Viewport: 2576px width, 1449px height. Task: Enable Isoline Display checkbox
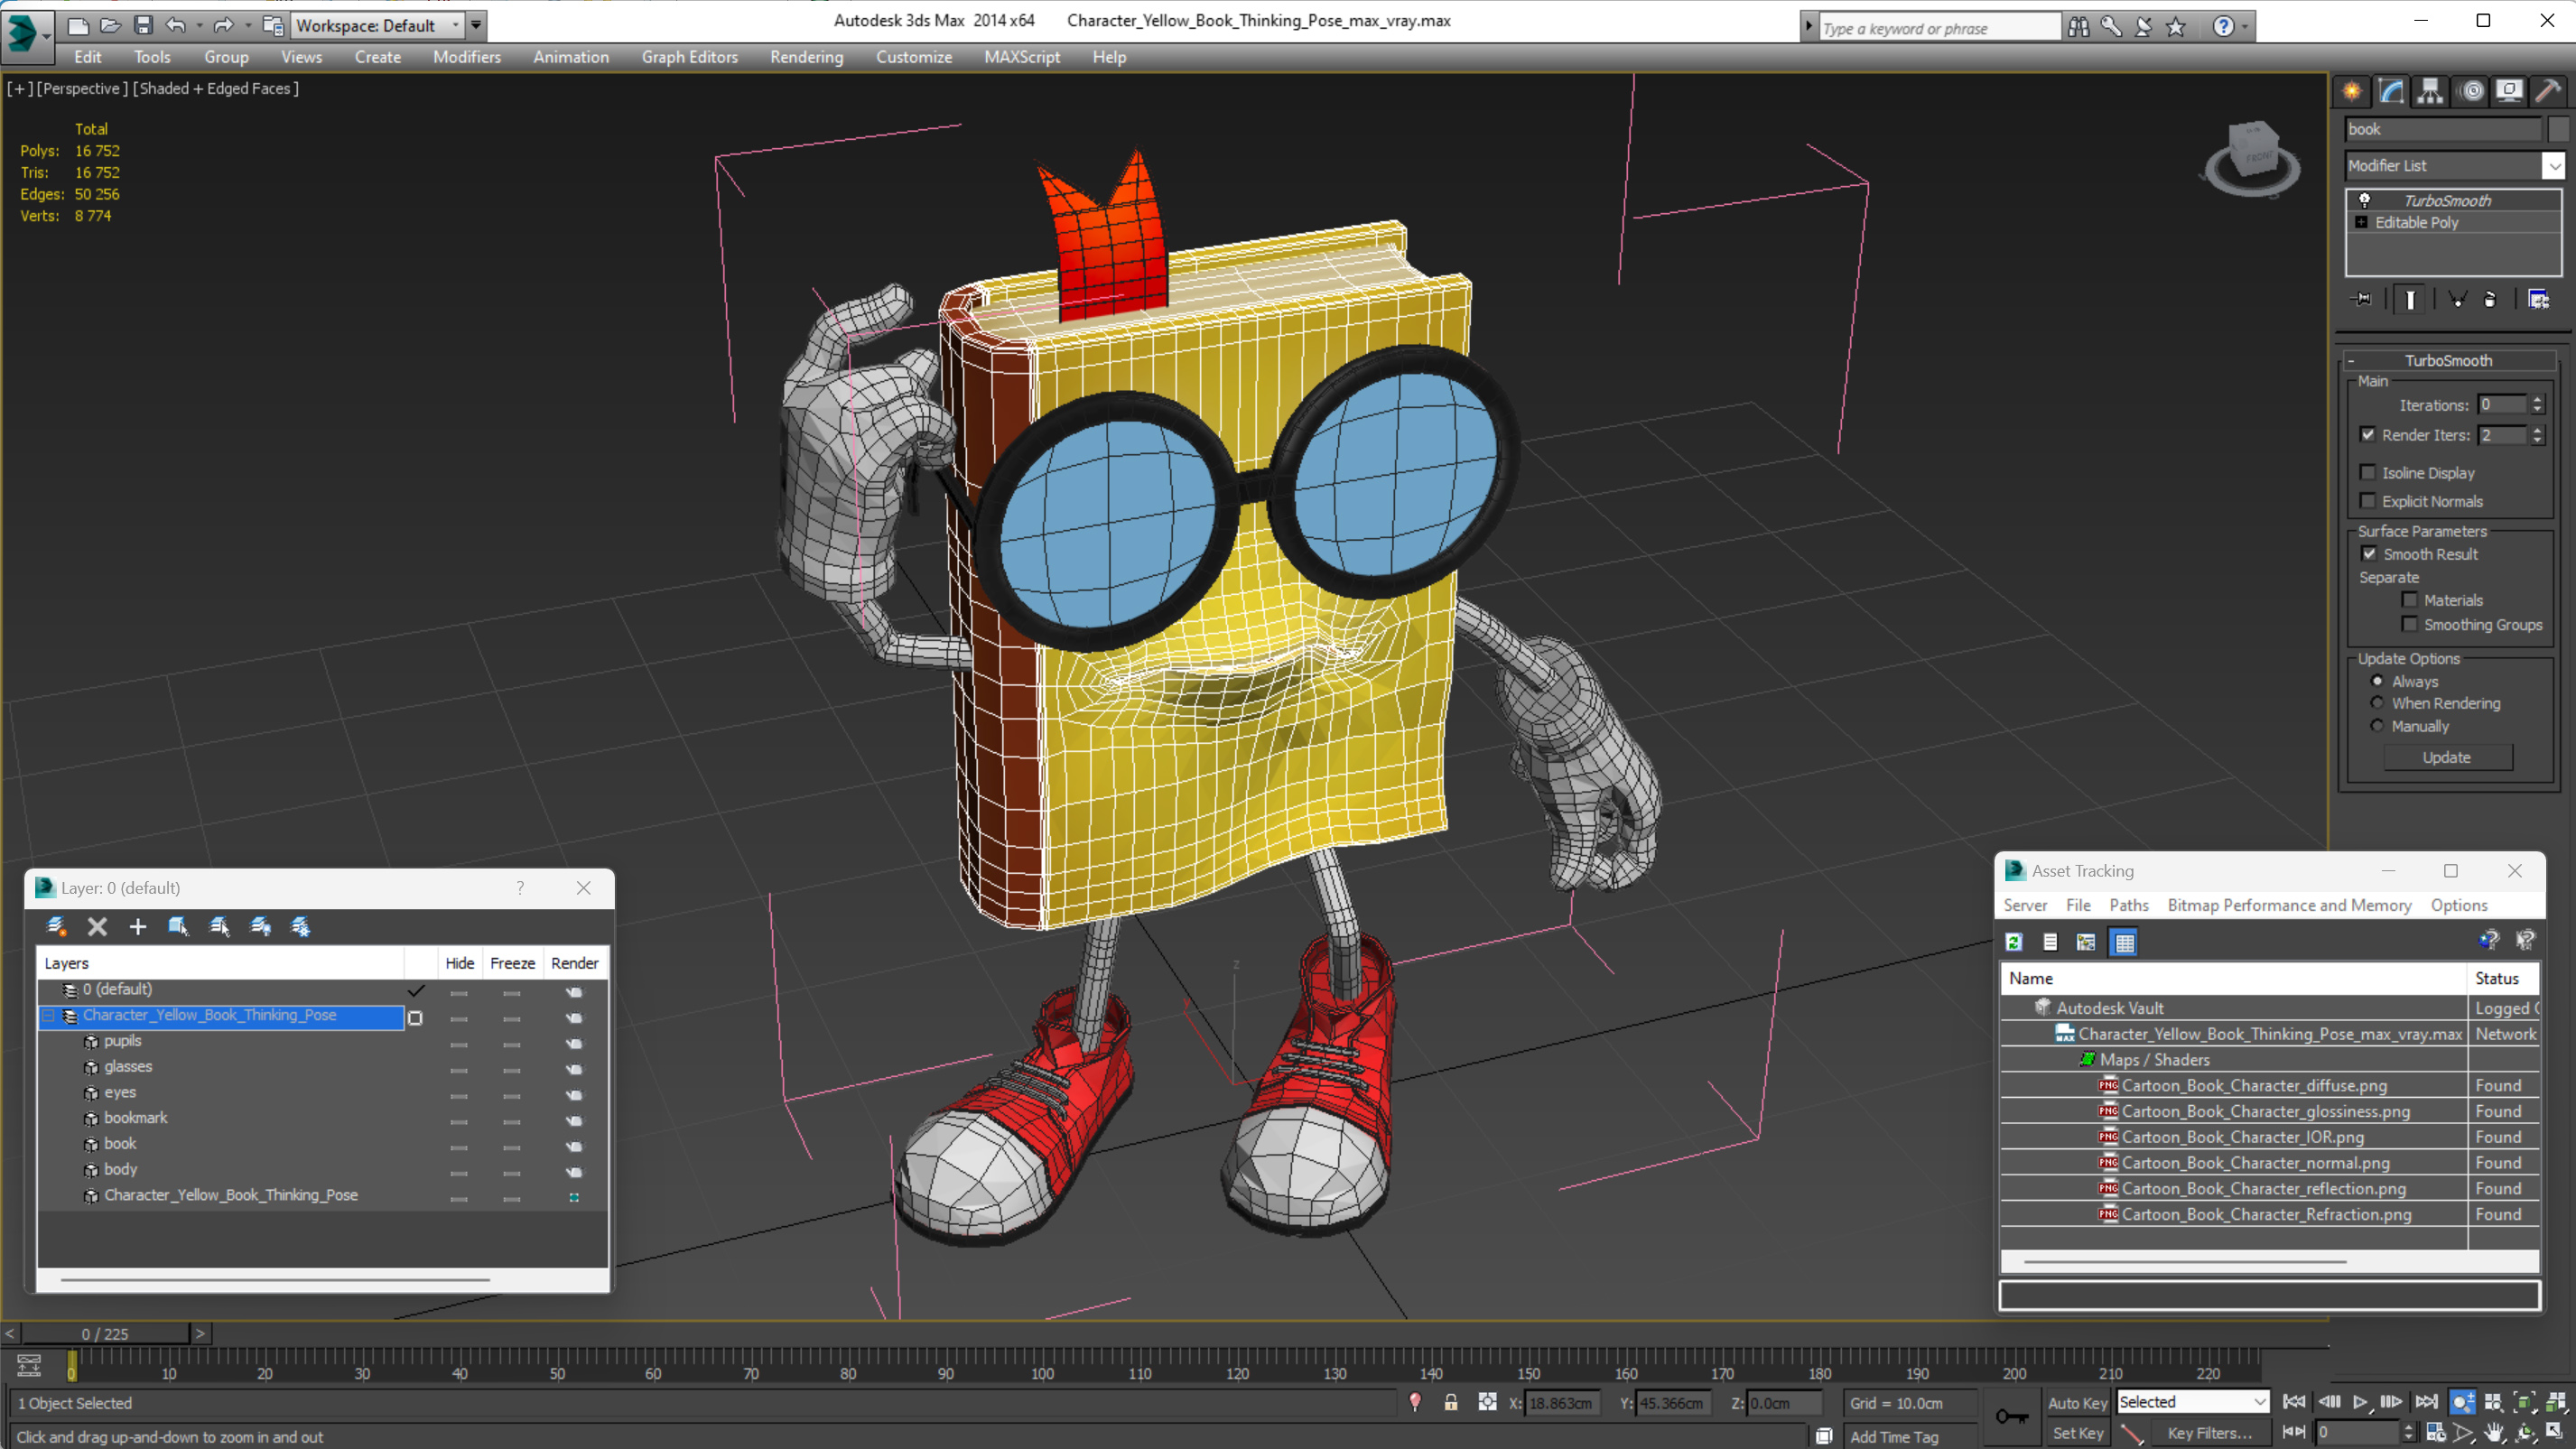pyautogui.click(x=2368, y=472)
